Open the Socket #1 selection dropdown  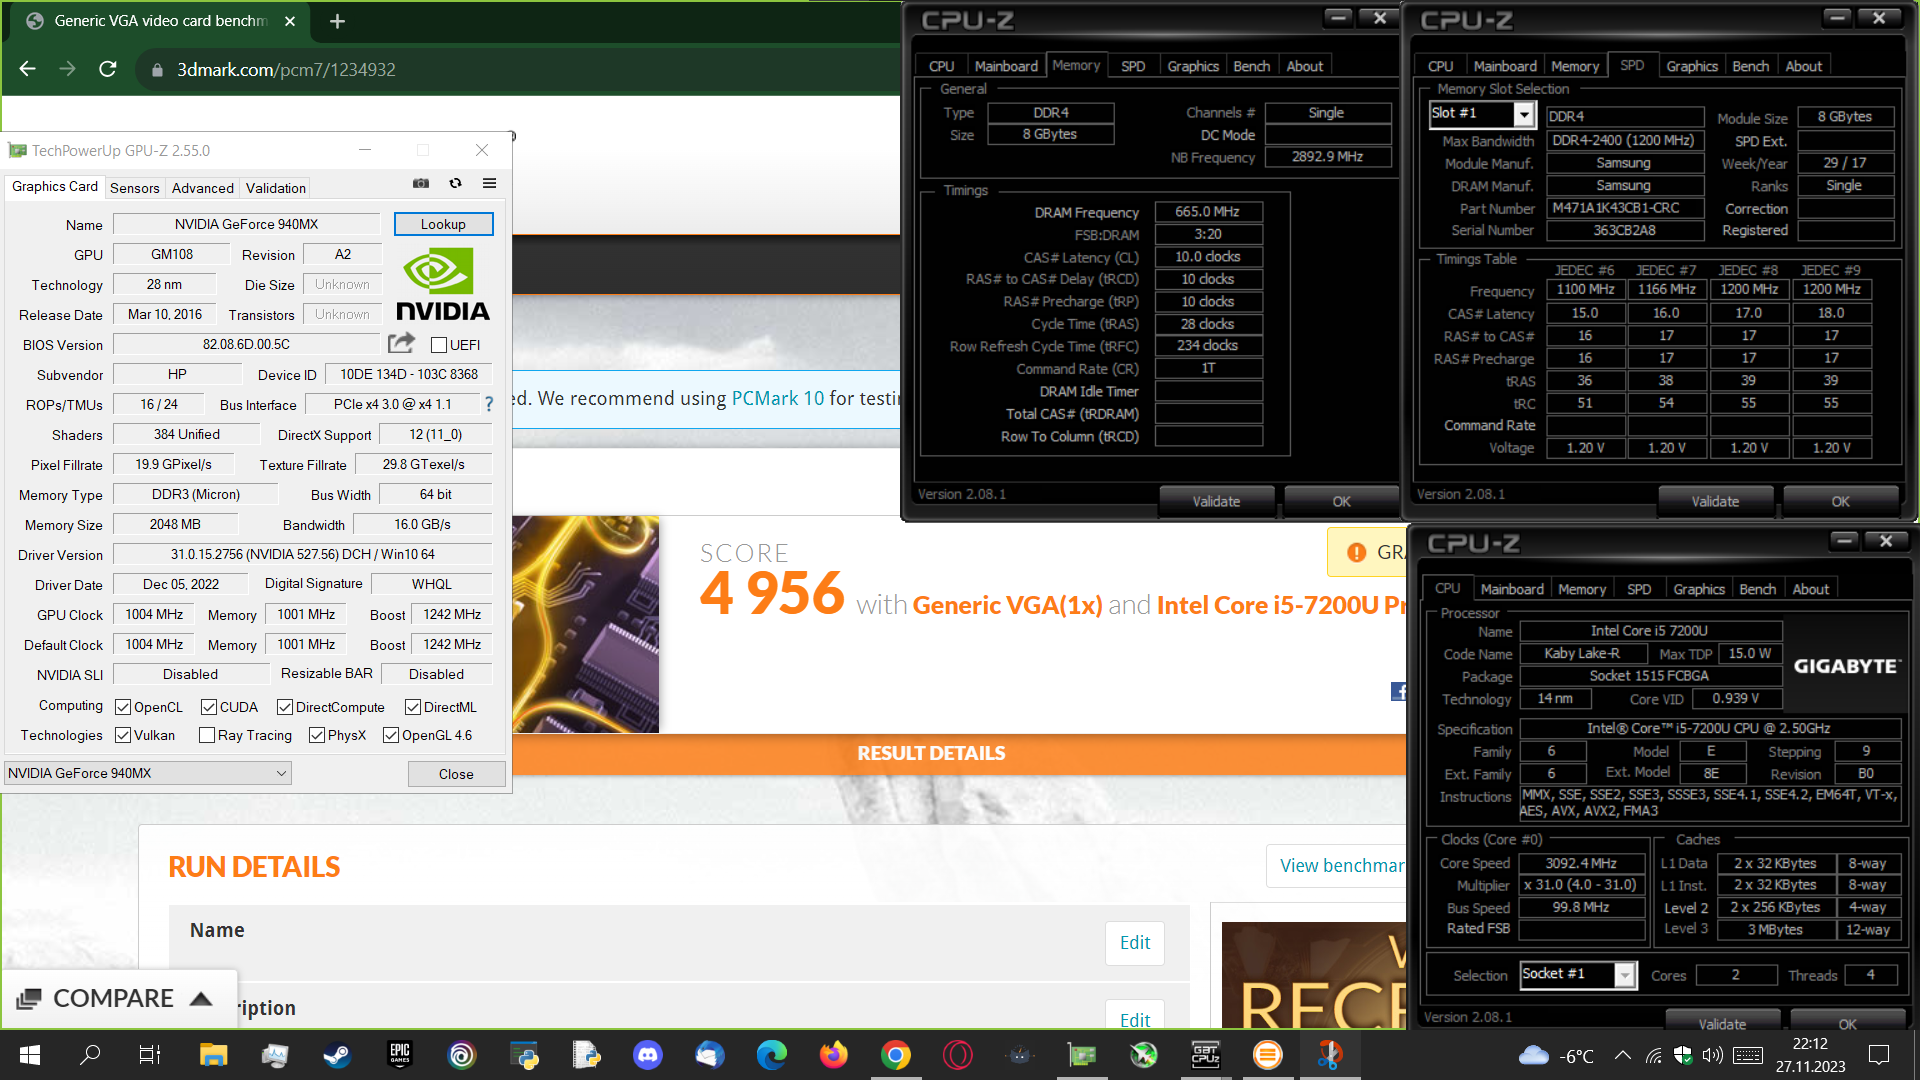1625,975
